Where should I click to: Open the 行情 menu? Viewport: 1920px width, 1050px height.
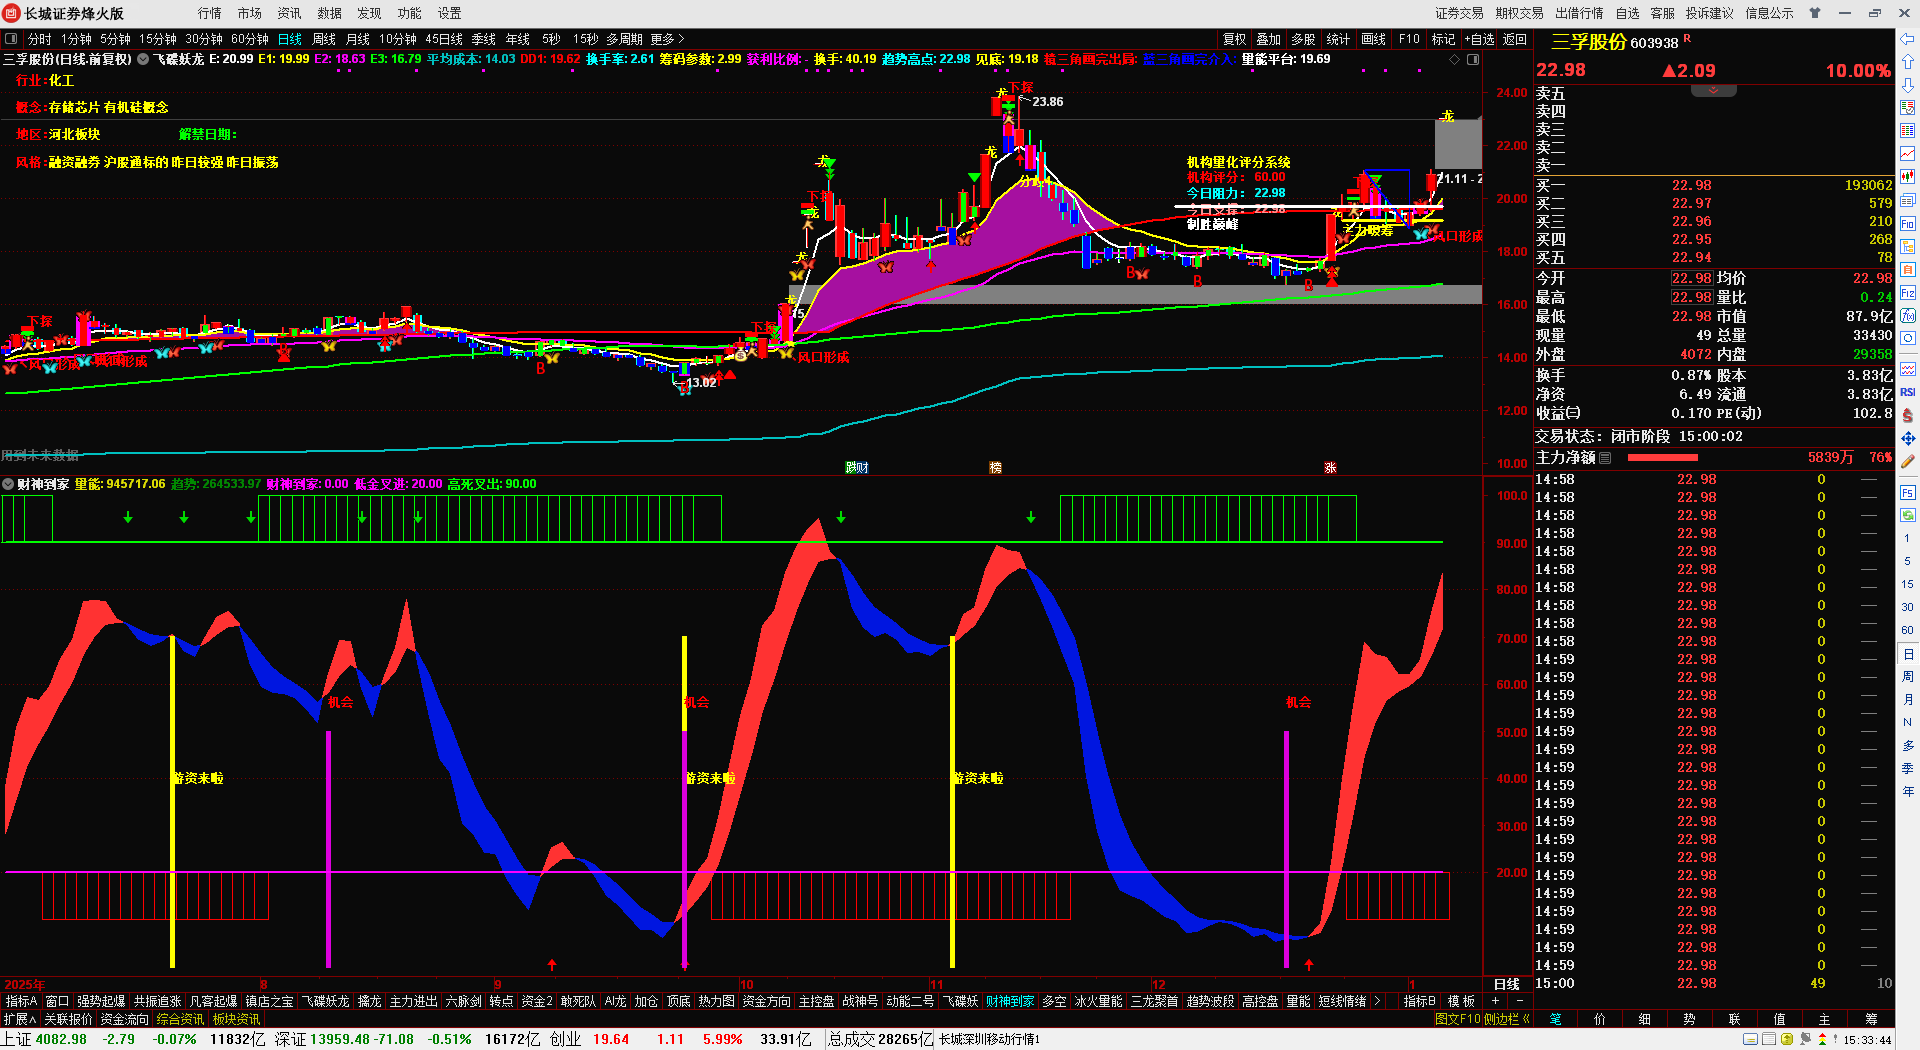pos(210,13)
